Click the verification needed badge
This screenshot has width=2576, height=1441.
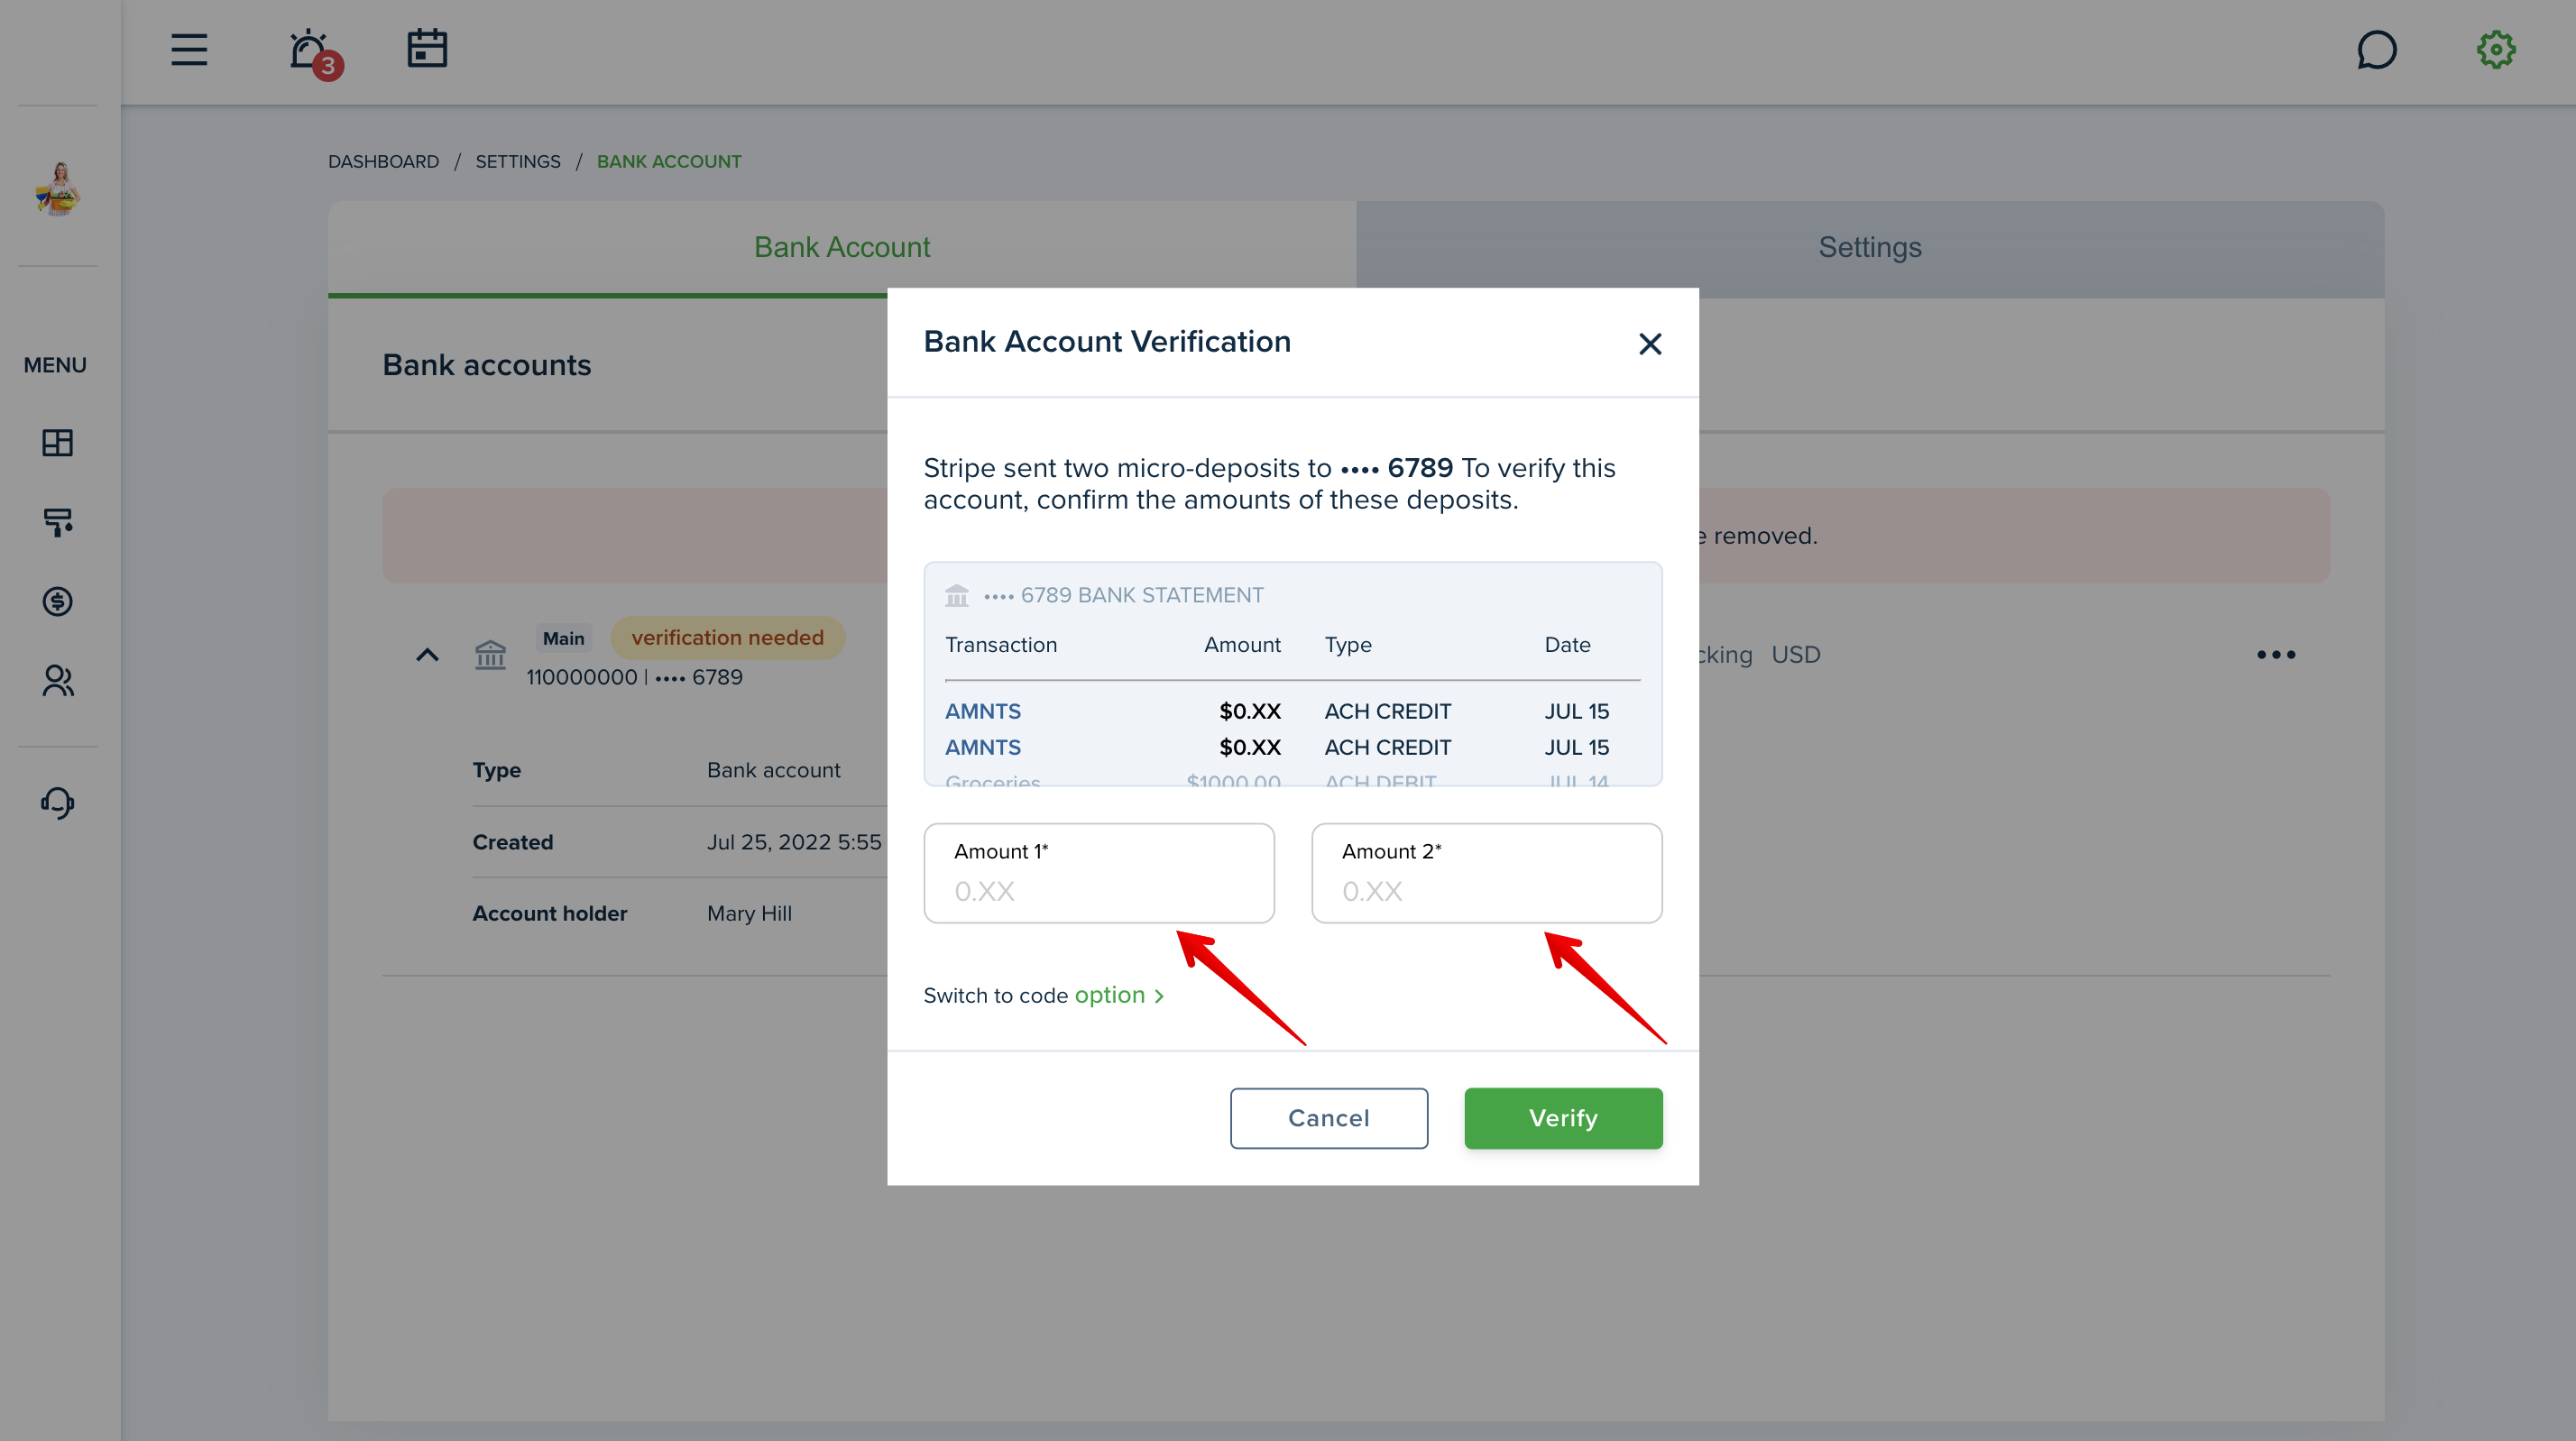pos(728,638)
